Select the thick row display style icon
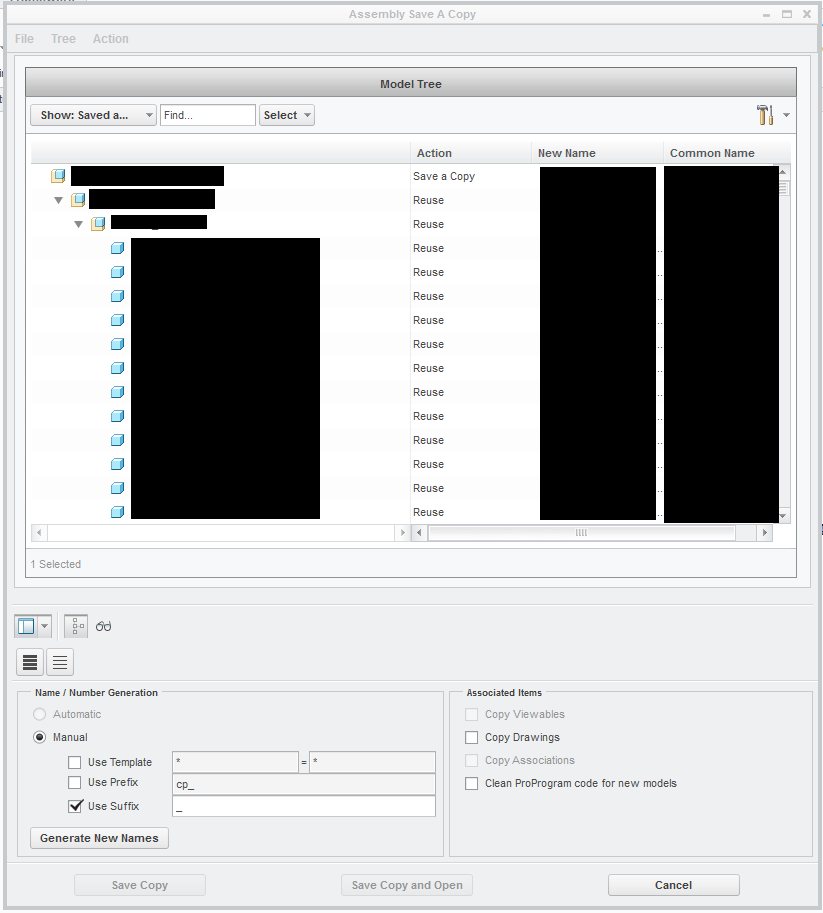Viewport: 823px width, 913px height. (29, 662)
